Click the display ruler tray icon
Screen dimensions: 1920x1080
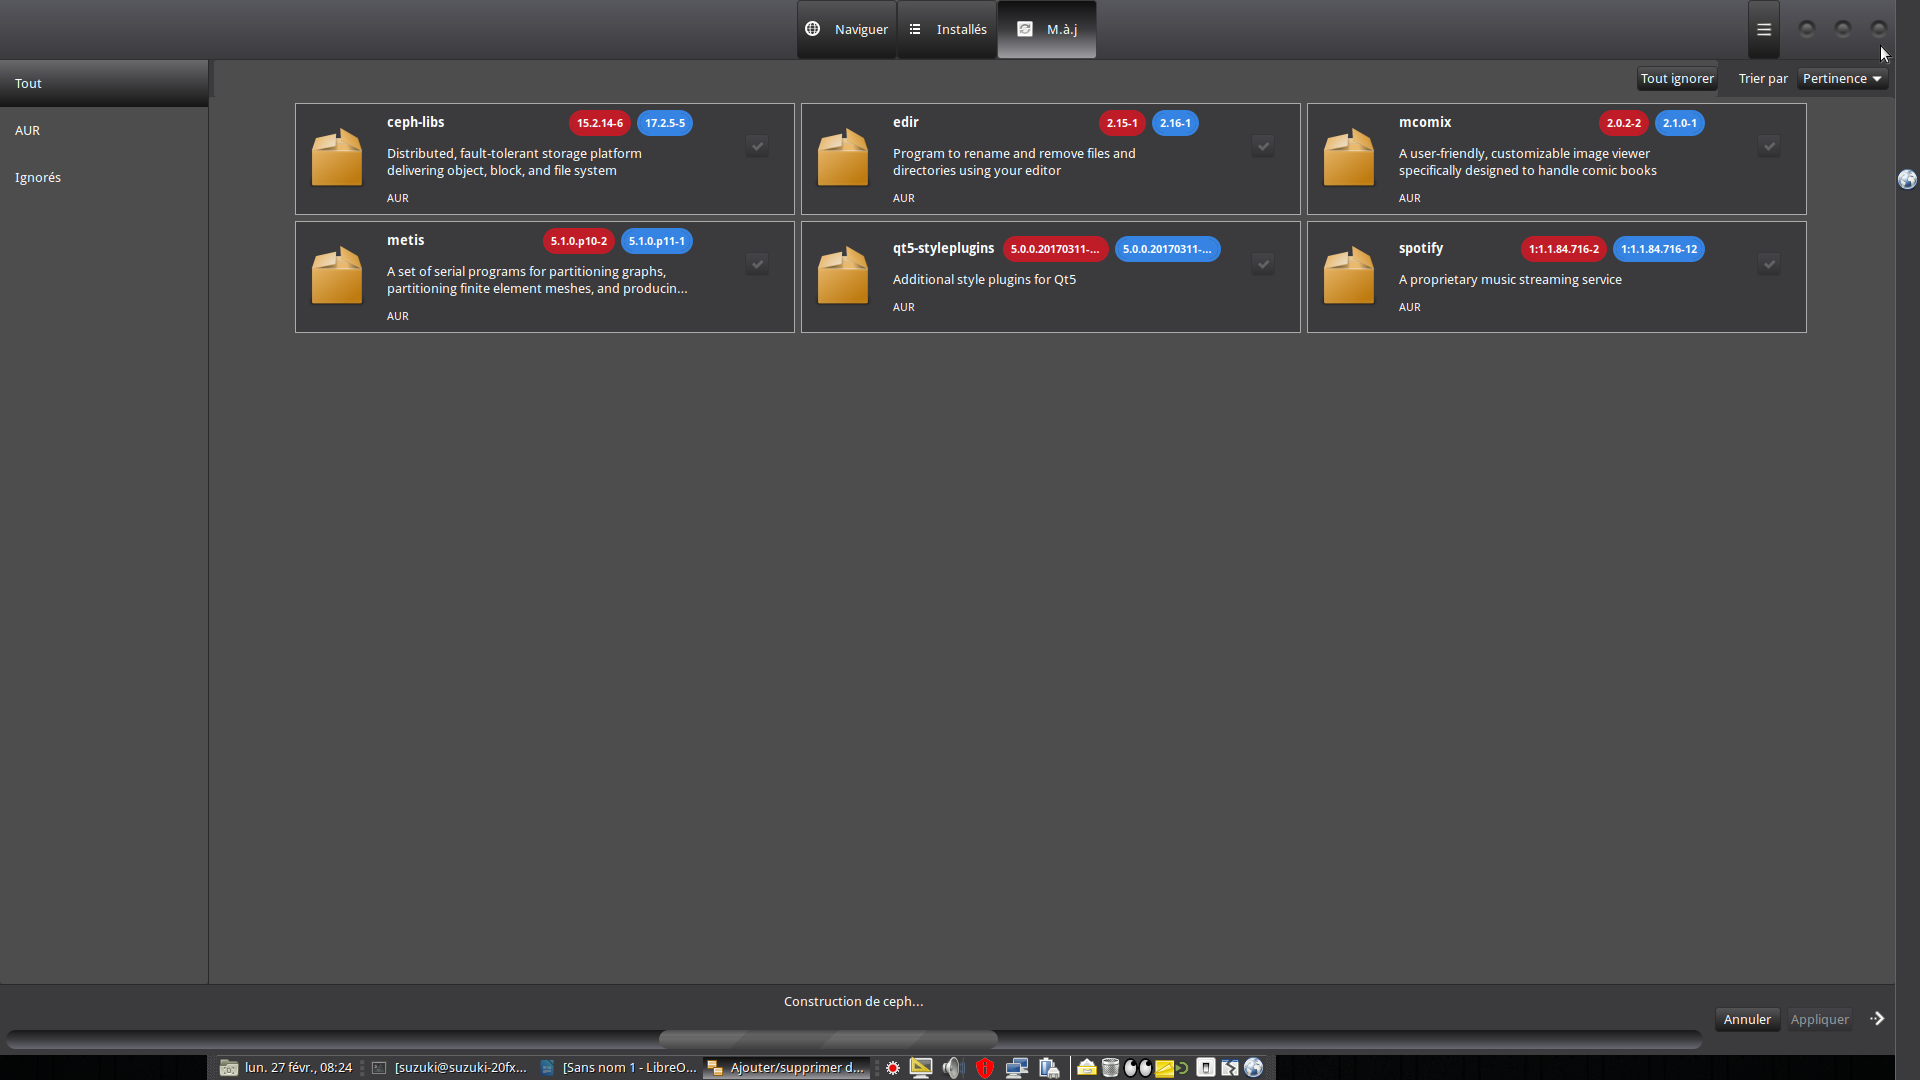(921, 1068)
